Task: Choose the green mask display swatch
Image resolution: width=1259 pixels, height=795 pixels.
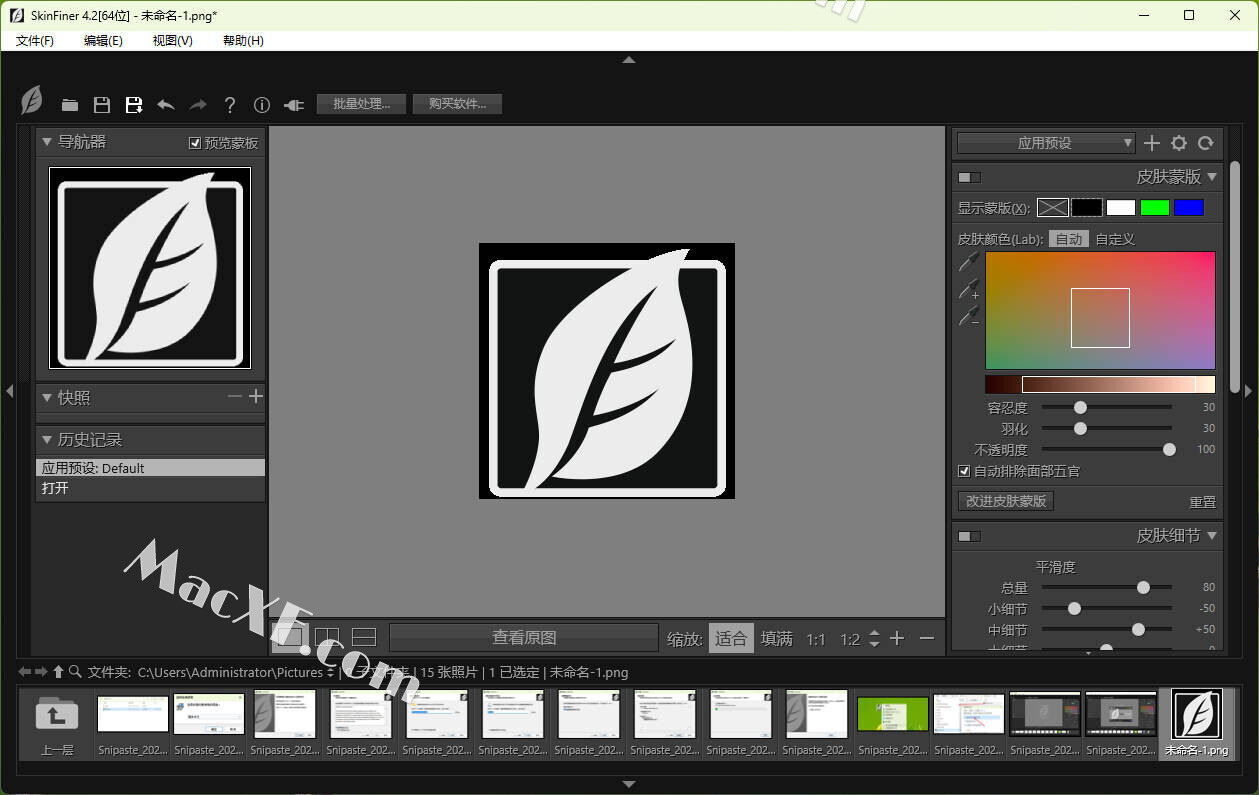Action: click(1155, 208)
